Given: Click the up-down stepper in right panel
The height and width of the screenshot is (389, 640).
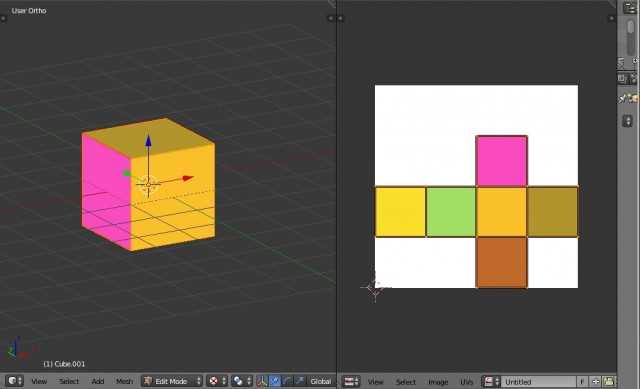Looking at the screenshot, I should point(627,121).
